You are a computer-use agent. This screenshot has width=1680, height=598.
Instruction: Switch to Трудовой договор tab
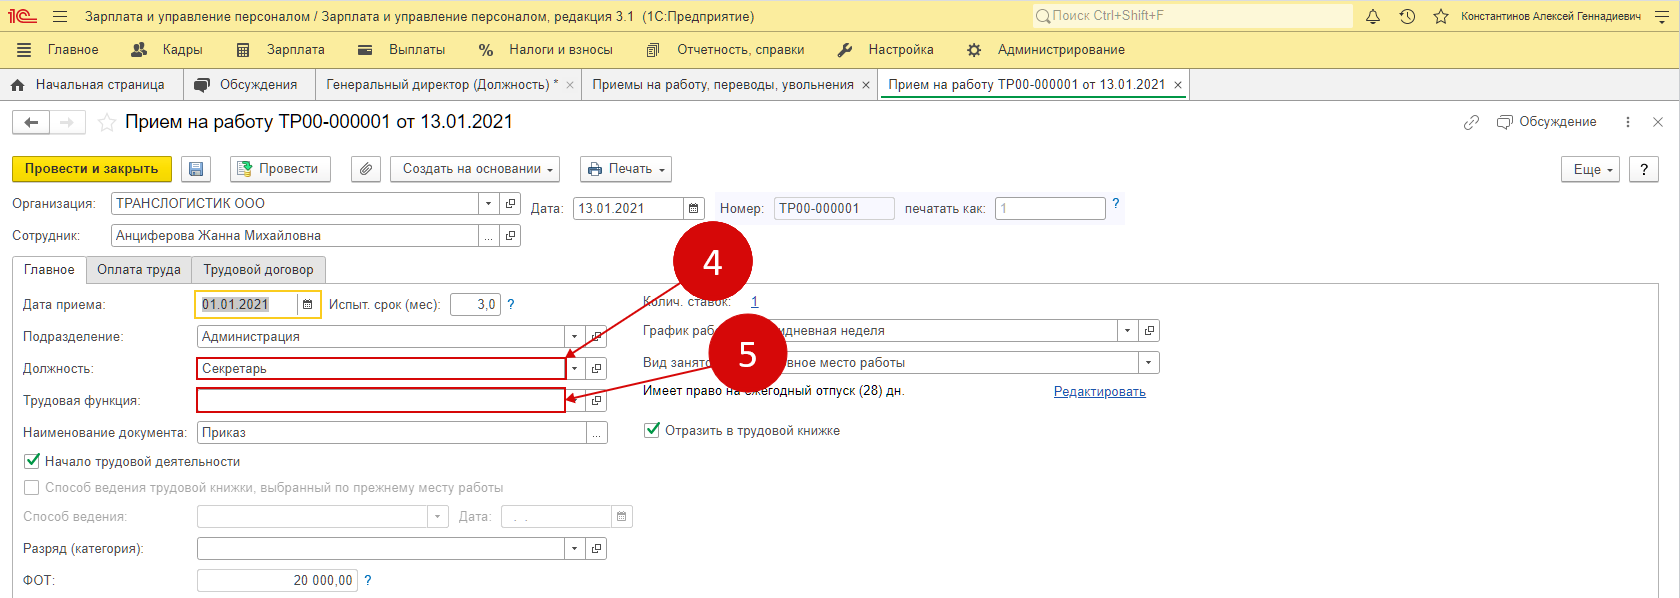pyautogui.click(x=258, y=270)
